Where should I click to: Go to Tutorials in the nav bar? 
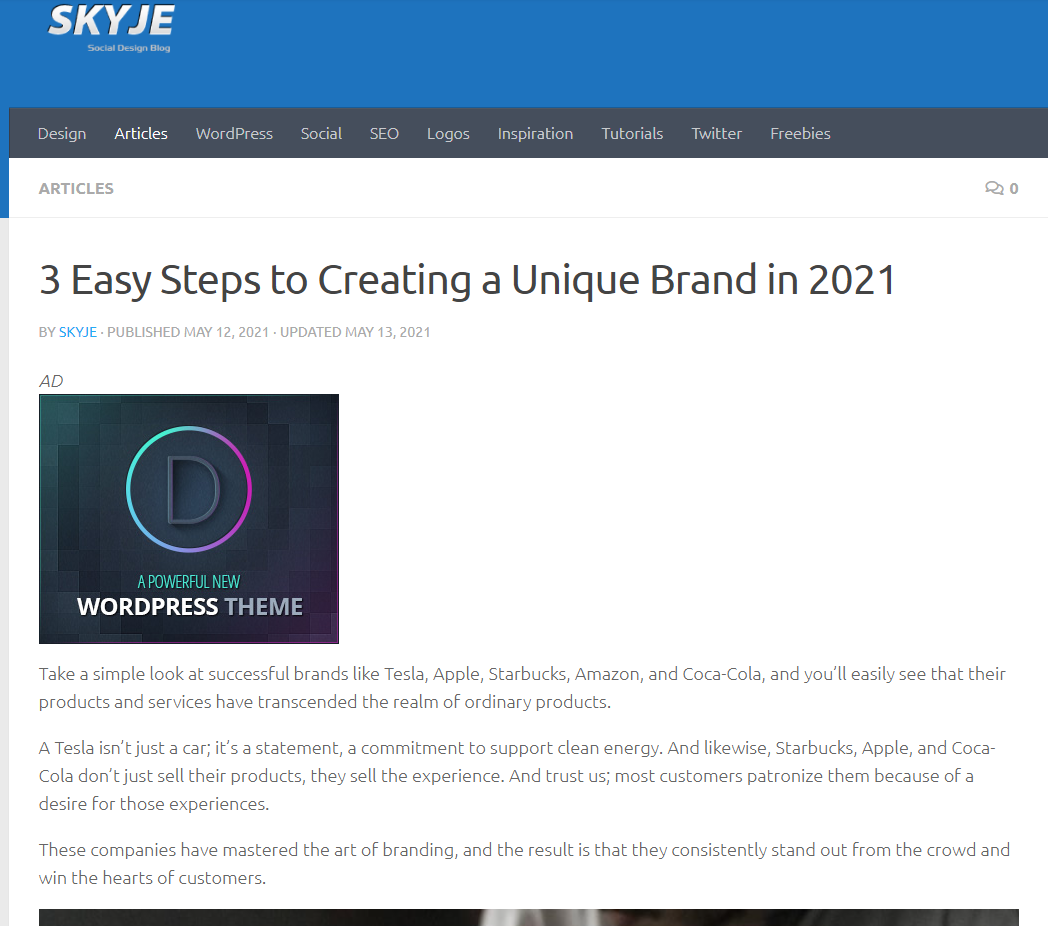click(632, 133)
